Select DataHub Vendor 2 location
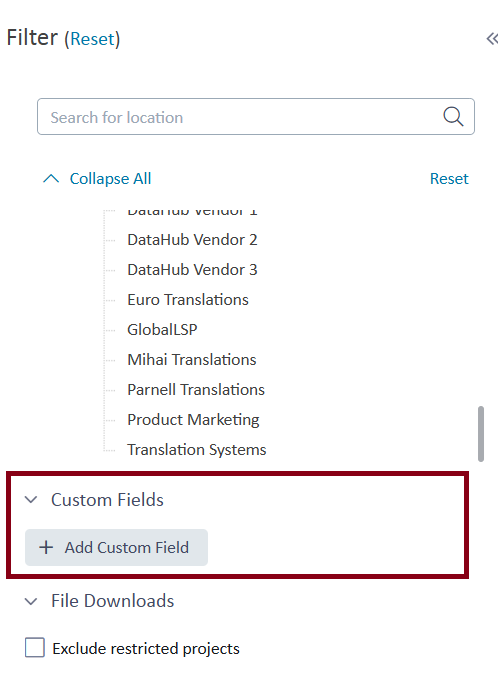Image resolution: width=498 pixels, height=684 pixels. (192, 239)
